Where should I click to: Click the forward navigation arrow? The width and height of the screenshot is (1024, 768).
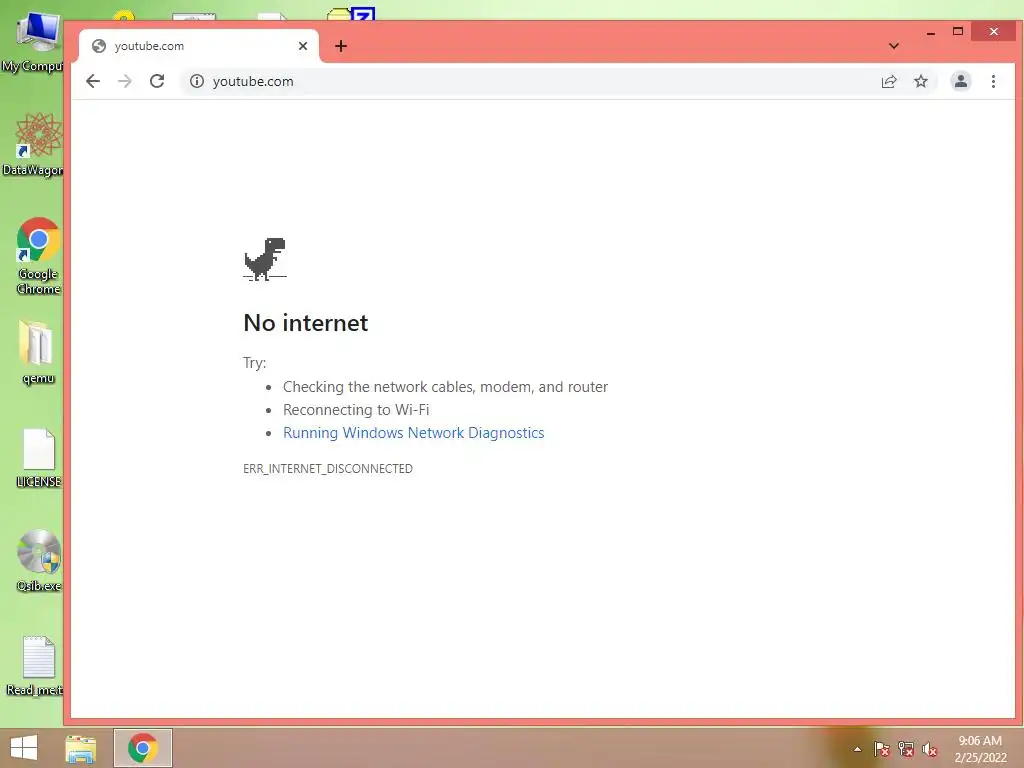coord(125,81)
